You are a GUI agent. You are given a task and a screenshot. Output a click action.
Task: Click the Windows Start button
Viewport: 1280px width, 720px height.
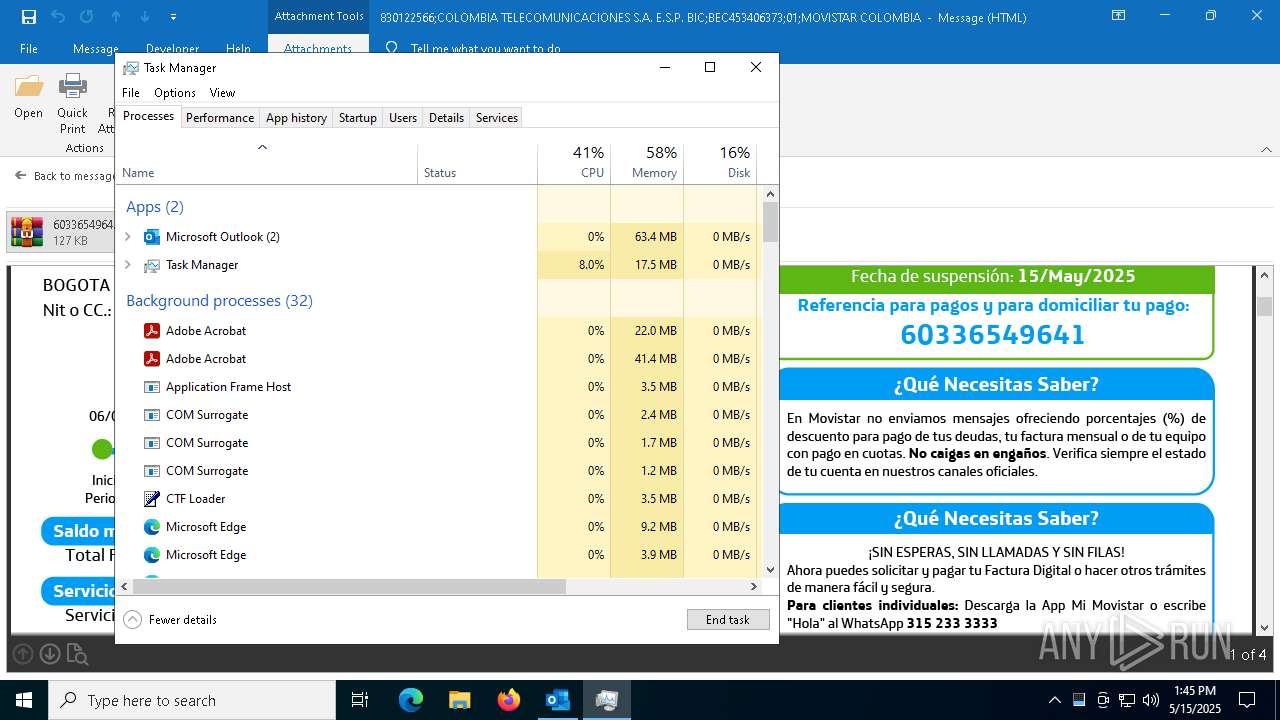tap(24, 700)
